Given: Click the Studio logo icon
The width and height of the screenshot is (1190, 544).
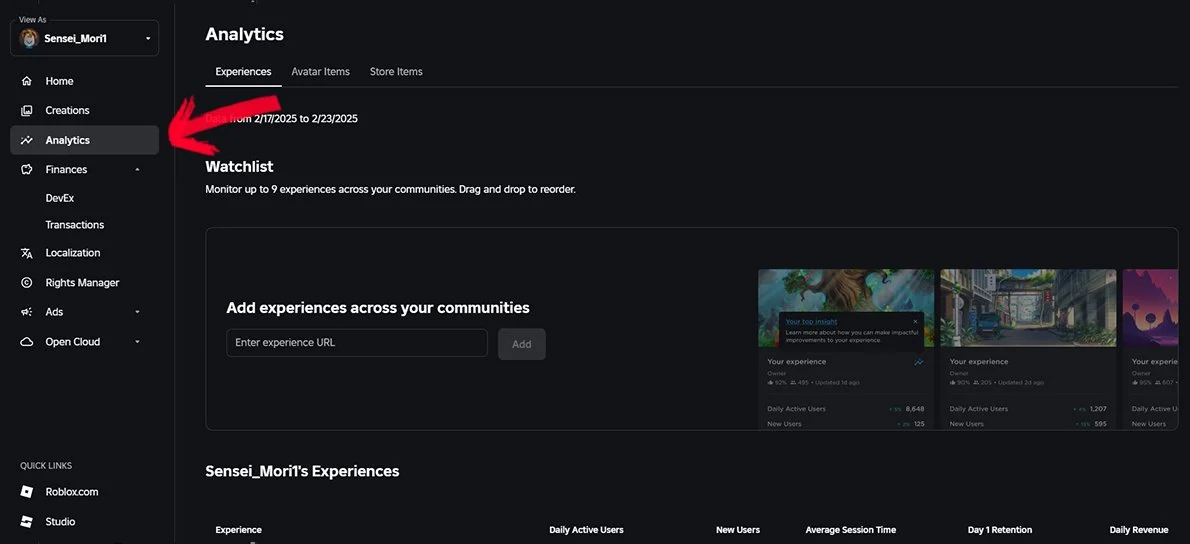Looking at the screenshot, I should [x=27, y=522].
